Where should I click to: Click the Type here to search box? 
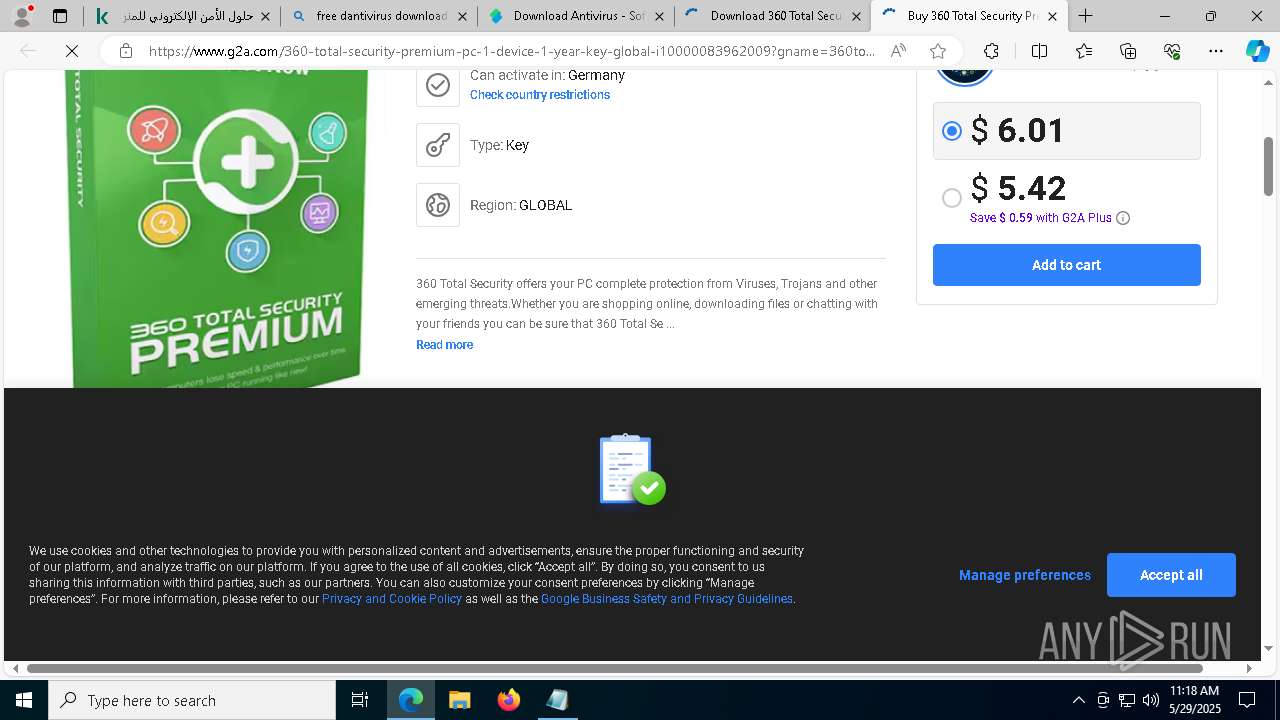coord(192,700)
